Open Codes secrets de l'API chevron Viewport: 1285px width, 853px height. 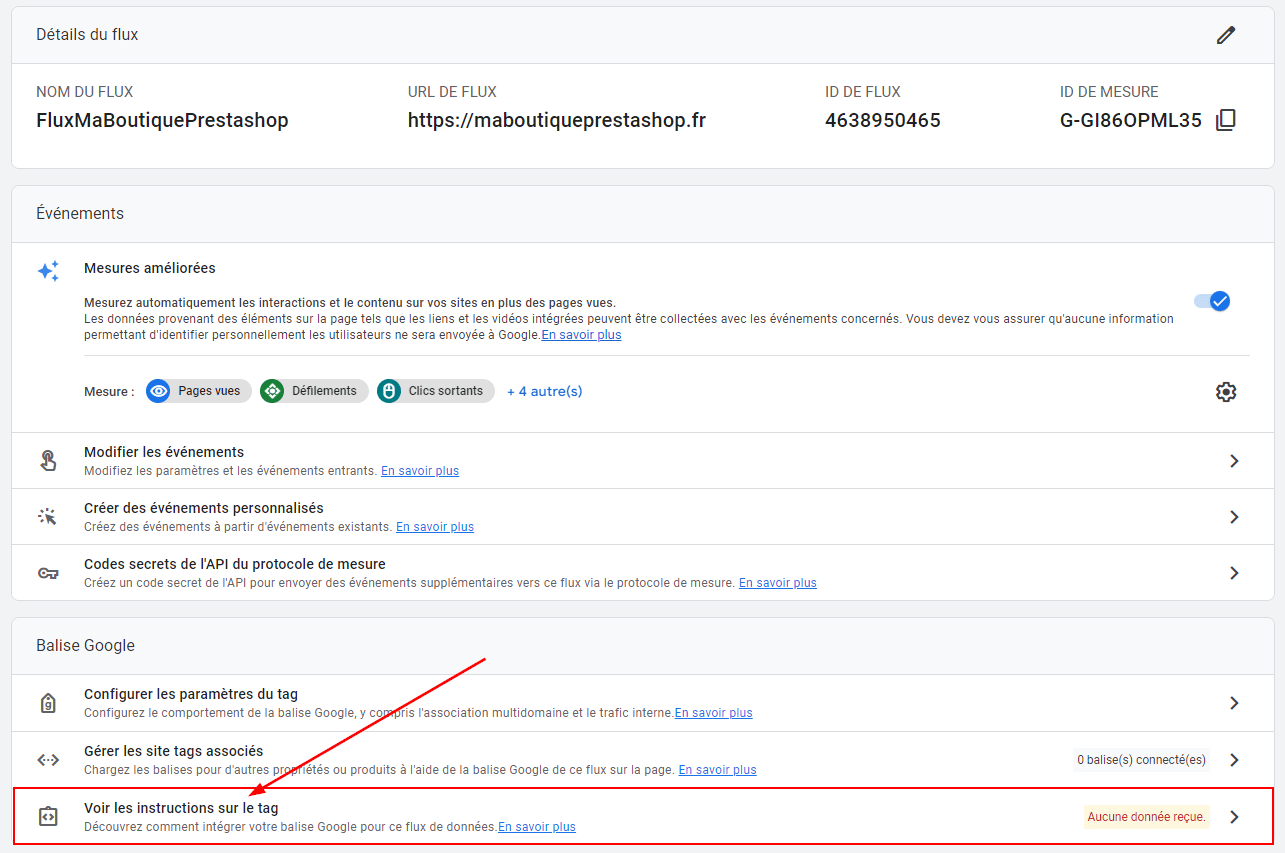pos(1234,573)
